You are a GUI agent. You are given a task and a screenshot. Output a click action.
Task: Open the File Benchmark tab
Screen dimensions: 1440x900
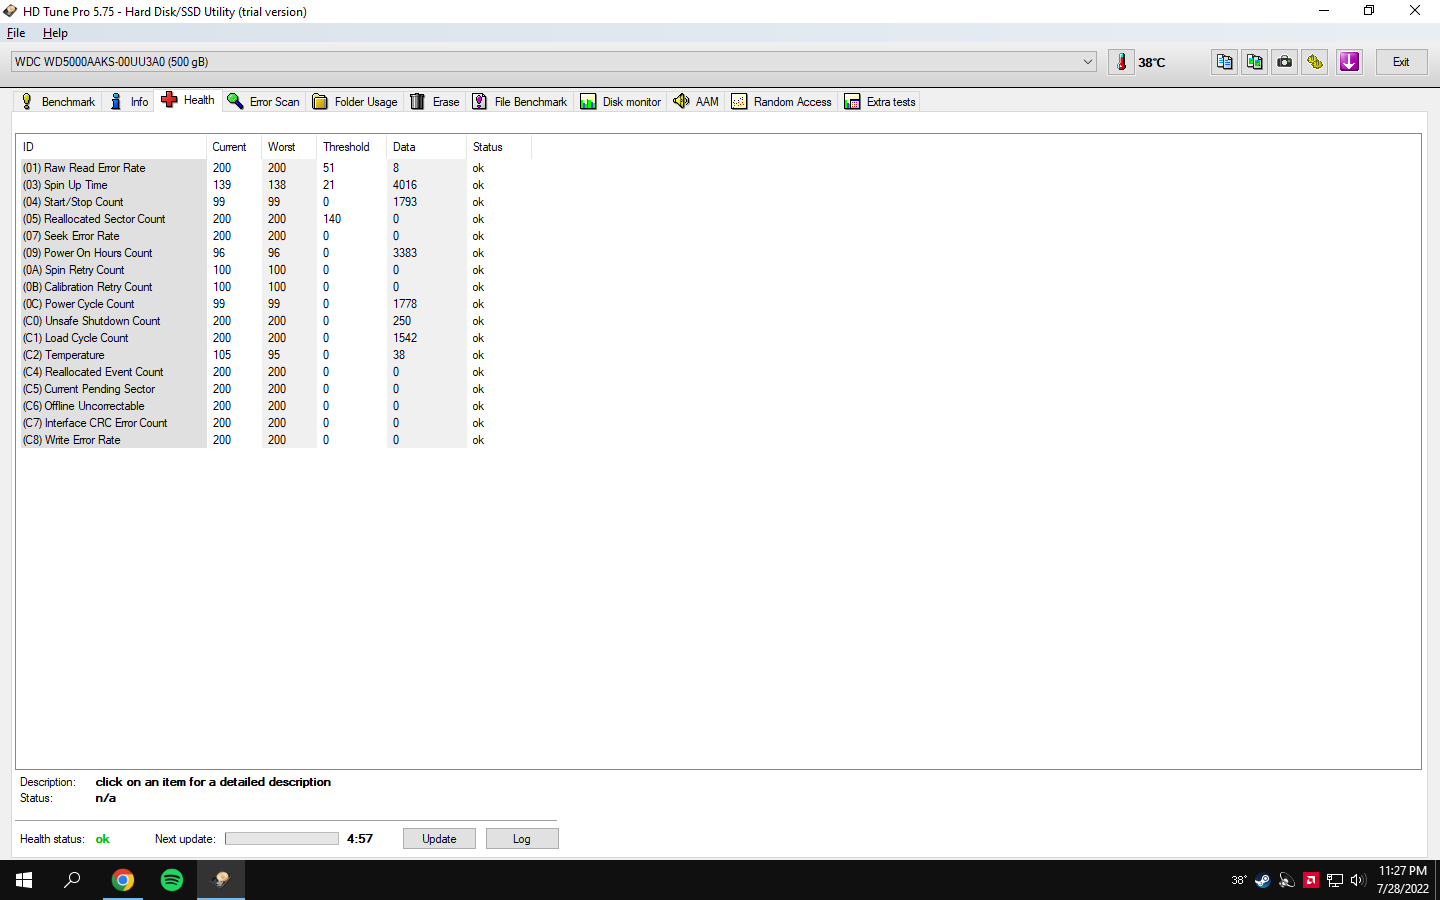520,102
